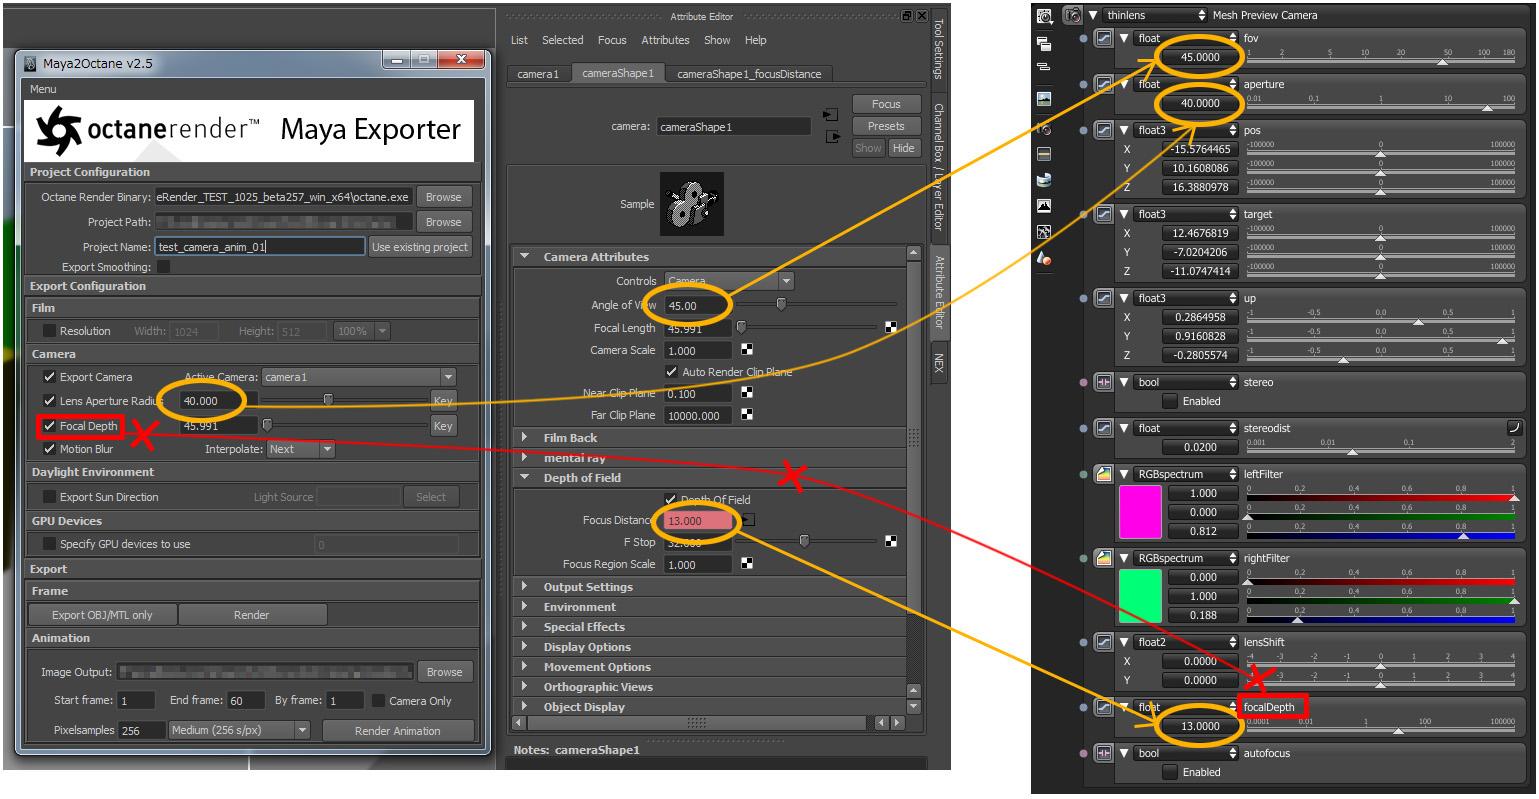Click the bool node icon beside stereo
1539x799 pixels.
1104,382
